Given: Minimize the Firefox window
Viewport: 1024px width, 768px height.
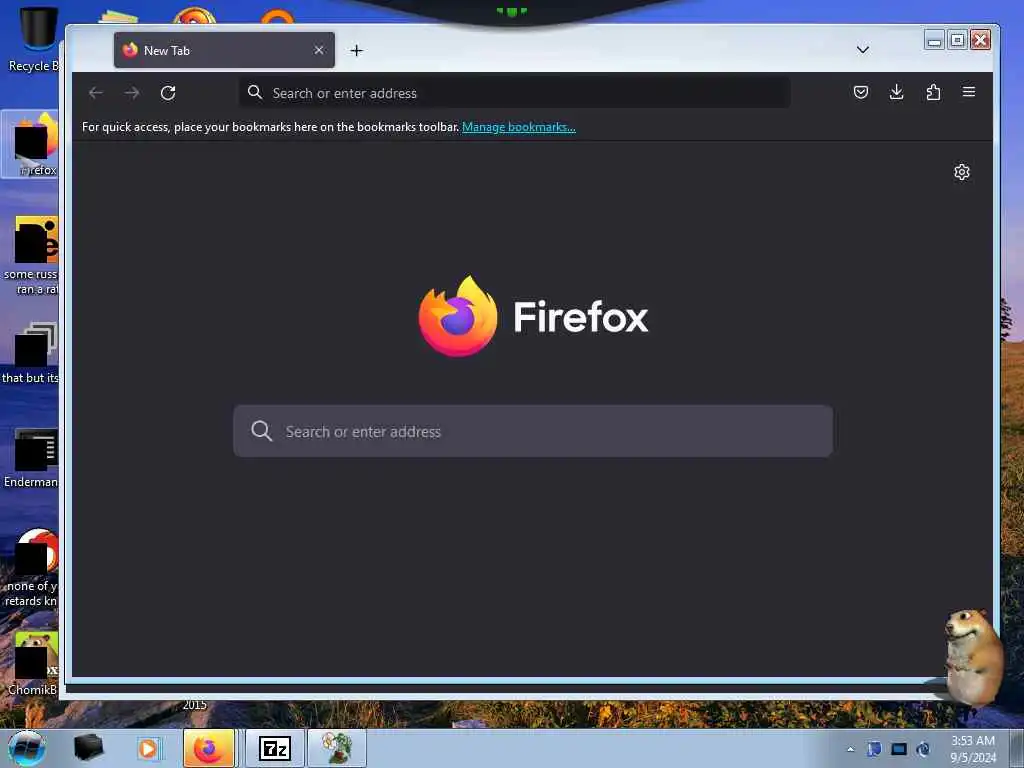Looking at the screenshot, I should (x=935, y=40).
